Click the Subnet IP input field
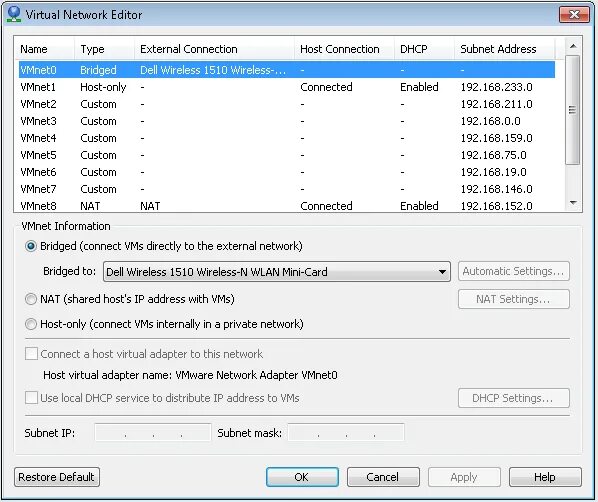The height and width of the screenshot is (502, 598). click(x=153, y=432)
